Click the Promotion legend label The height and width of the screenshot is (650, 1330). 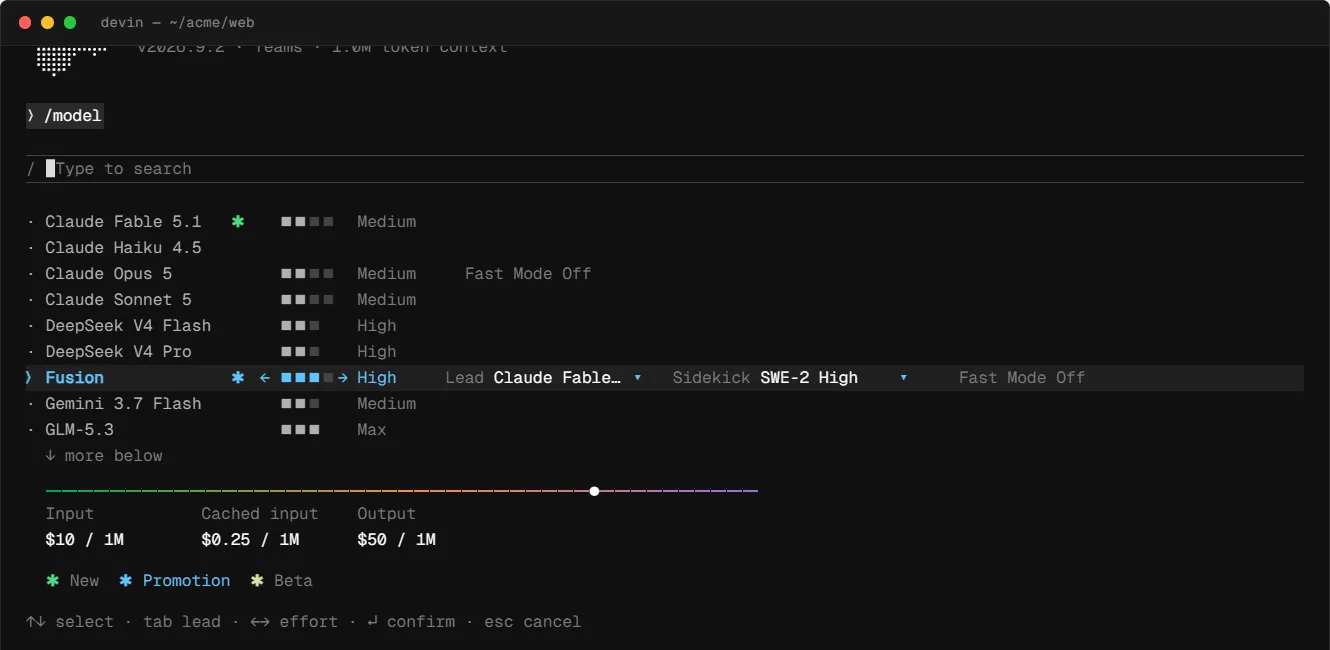pos(186,580)
